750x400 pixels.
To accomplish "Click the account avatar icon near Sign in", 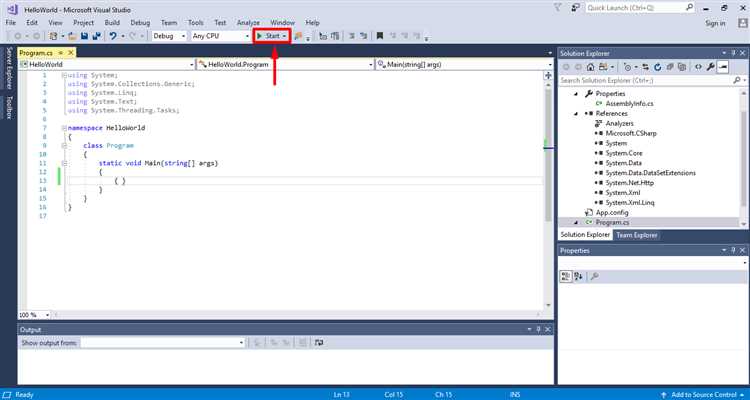I will 742,23.
